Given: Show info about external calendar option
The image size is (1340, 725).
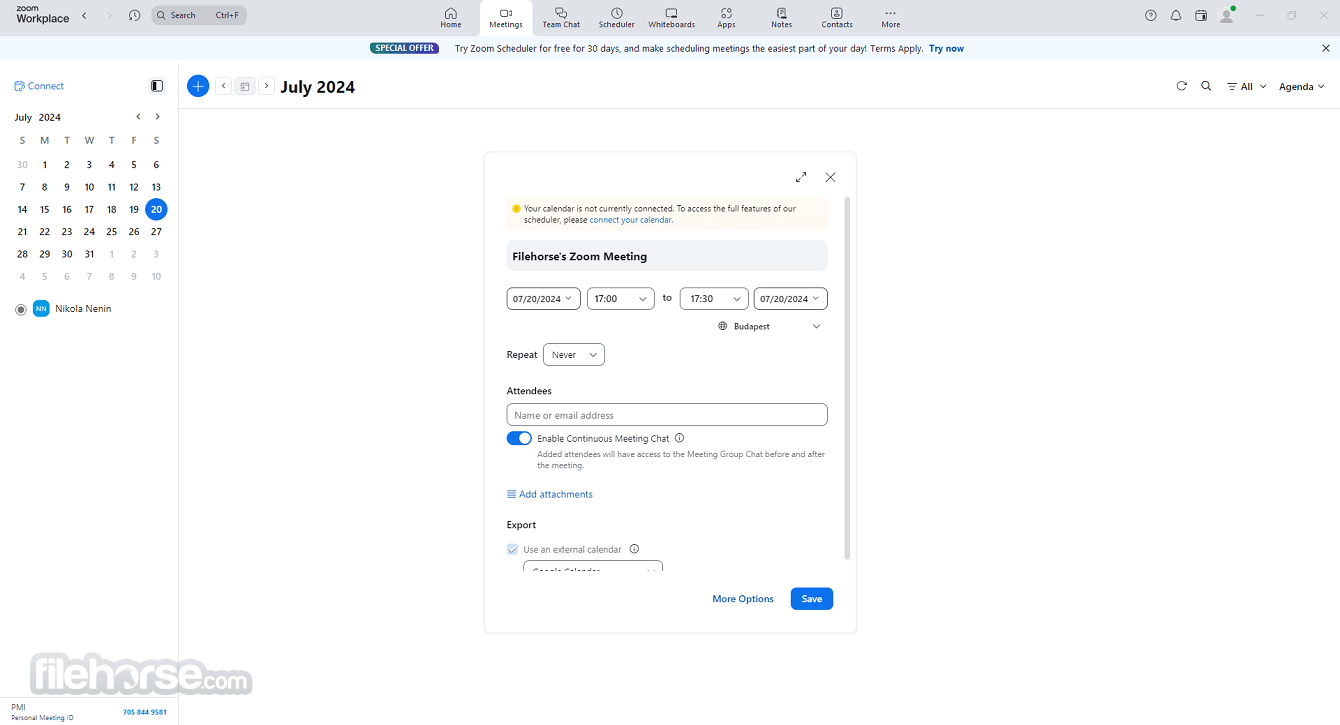Looking at the screenshot, I should click(634, 549).
